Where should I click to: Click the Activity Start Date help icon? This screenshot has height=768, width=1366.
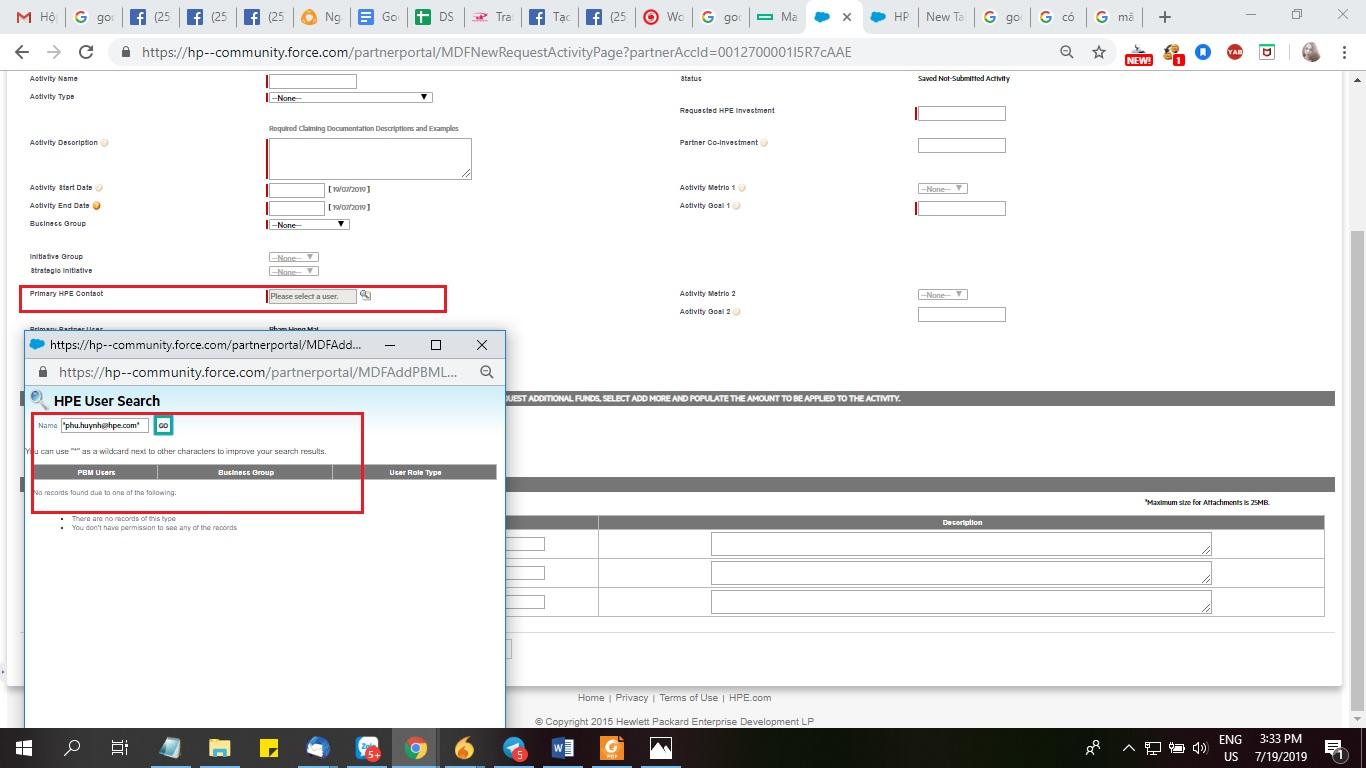point(98,188)
